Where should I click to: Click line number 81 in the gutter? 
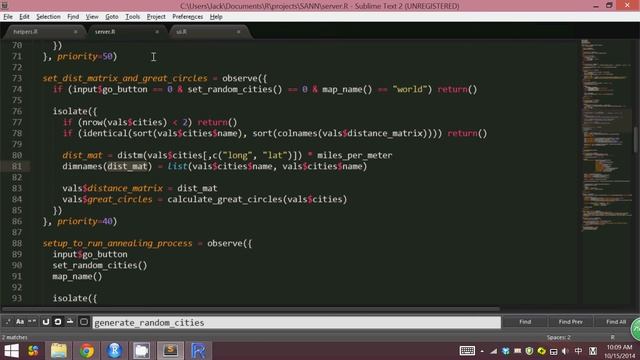(x=17, y=166)
